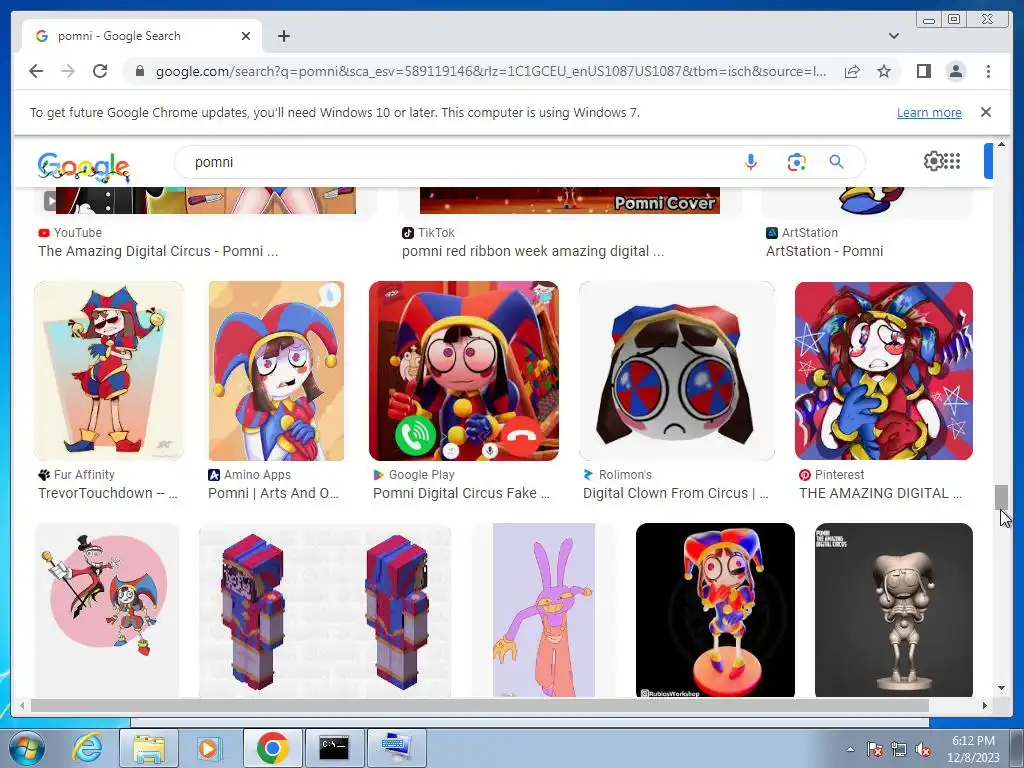
Task: Click the vertical scrollbar up arrow
Action: (x=1002, y=144)
